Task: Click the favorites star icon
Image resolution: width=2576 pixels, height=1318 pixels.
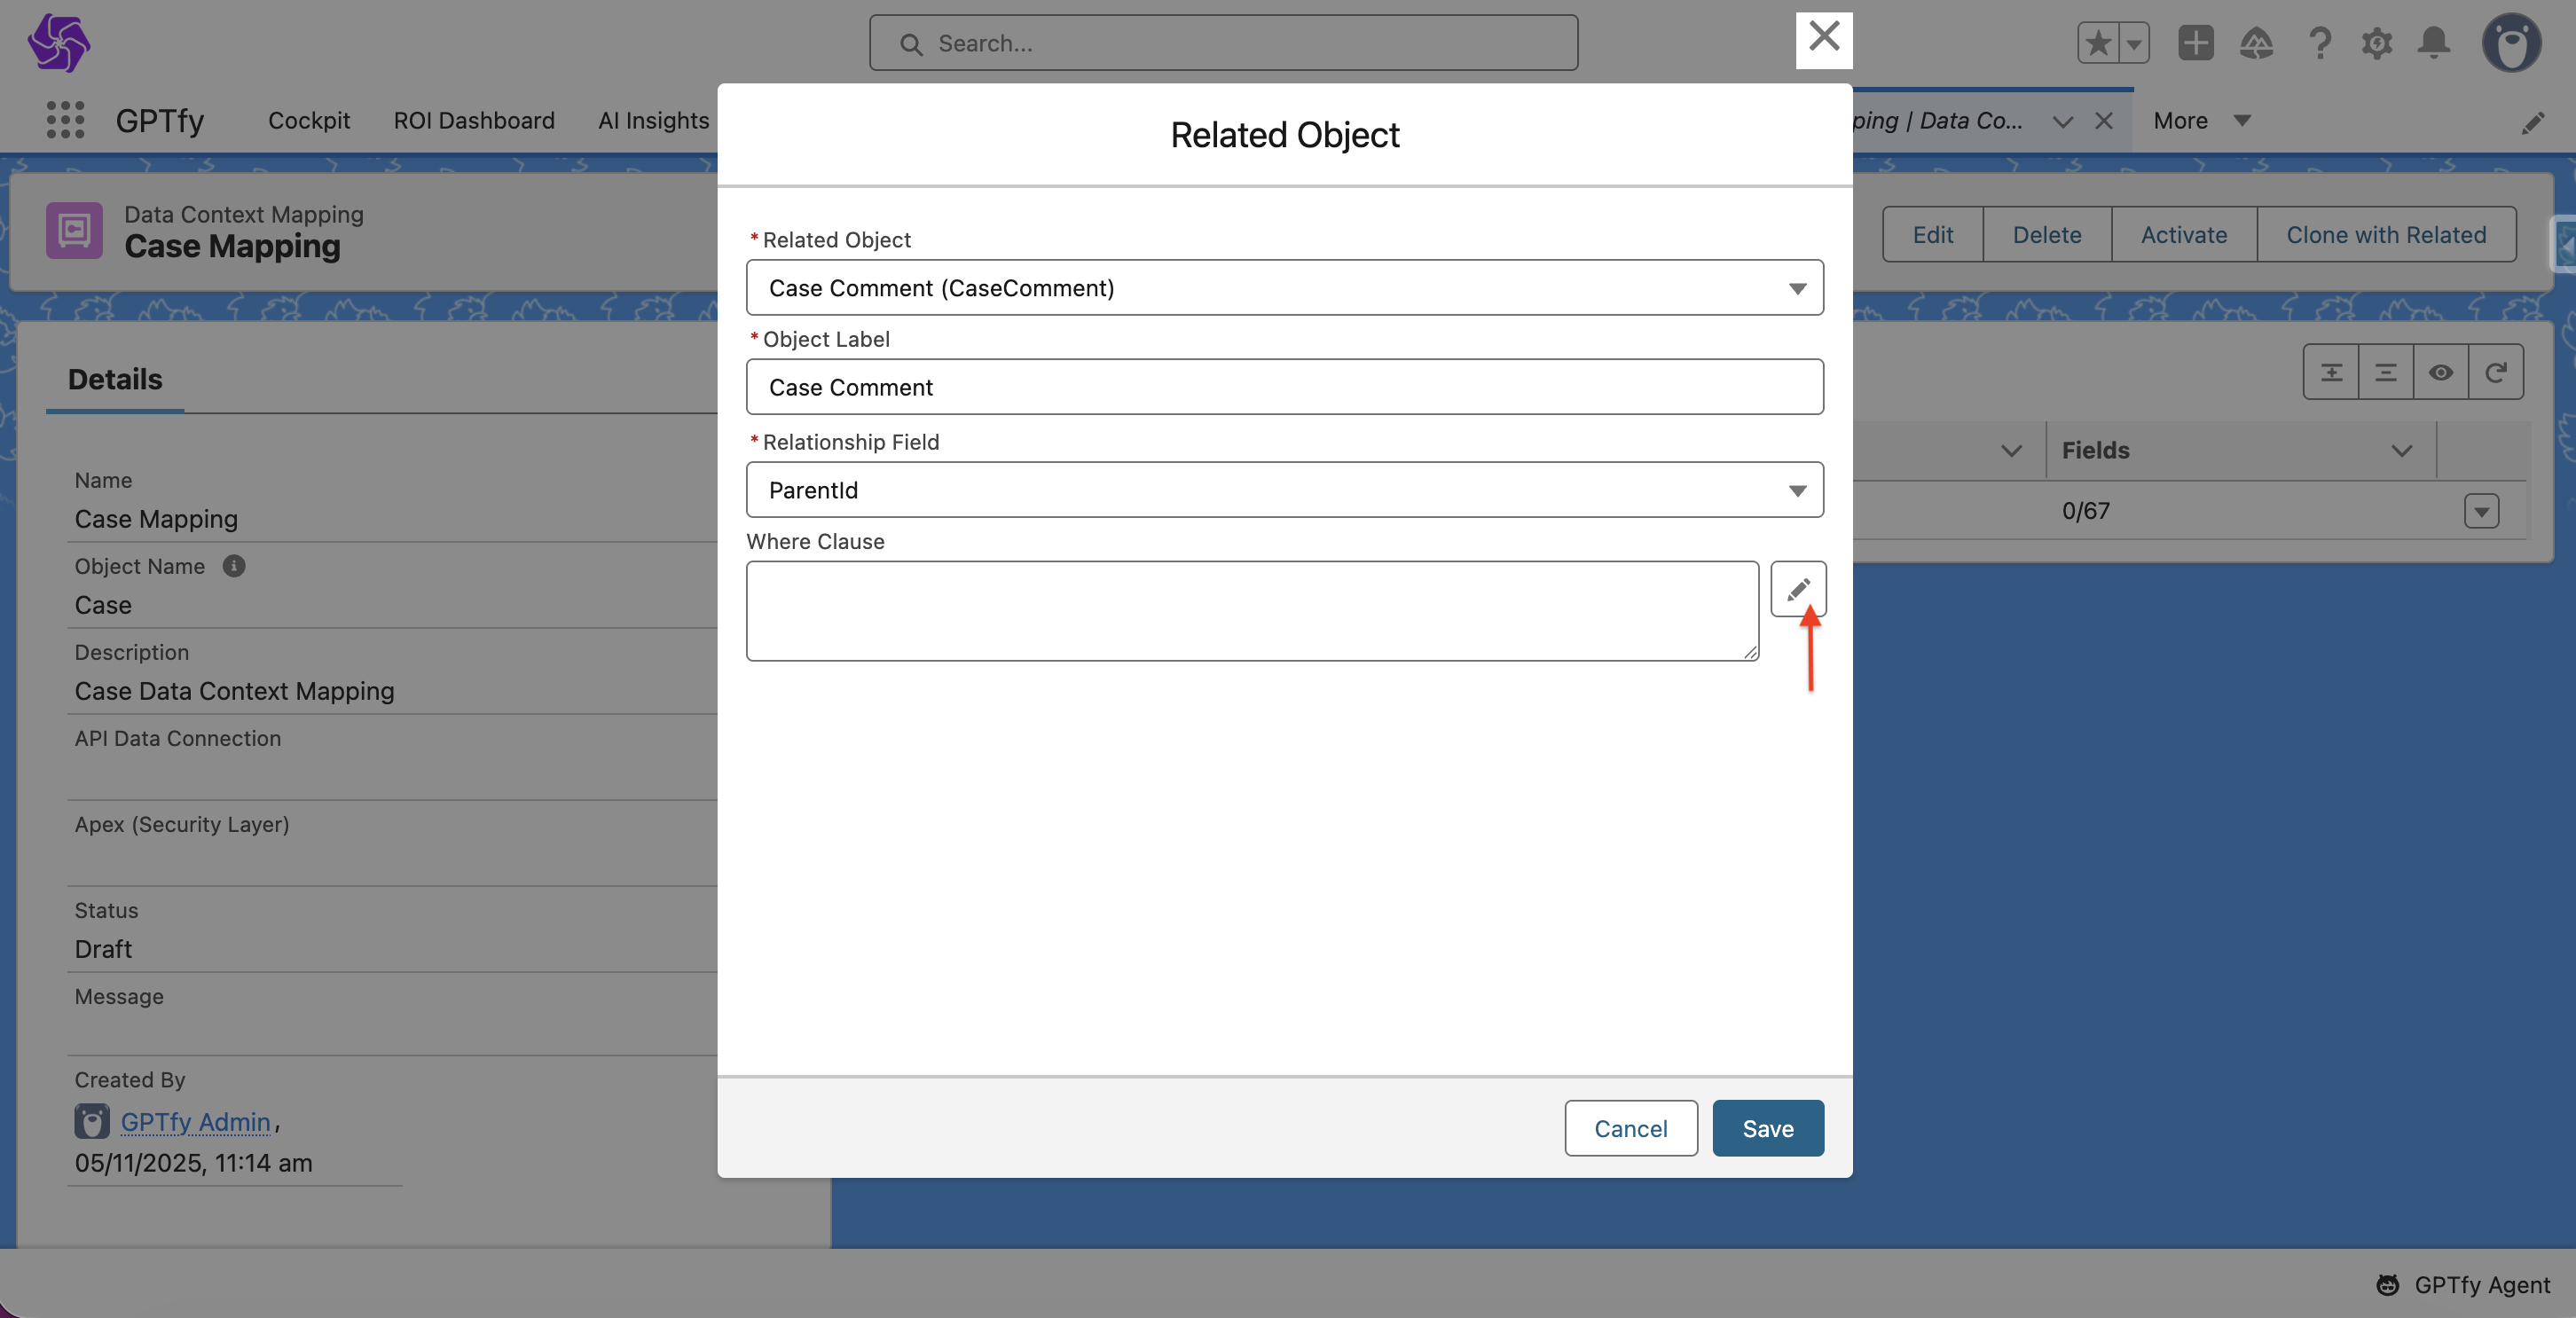Action: point(2098,43)
